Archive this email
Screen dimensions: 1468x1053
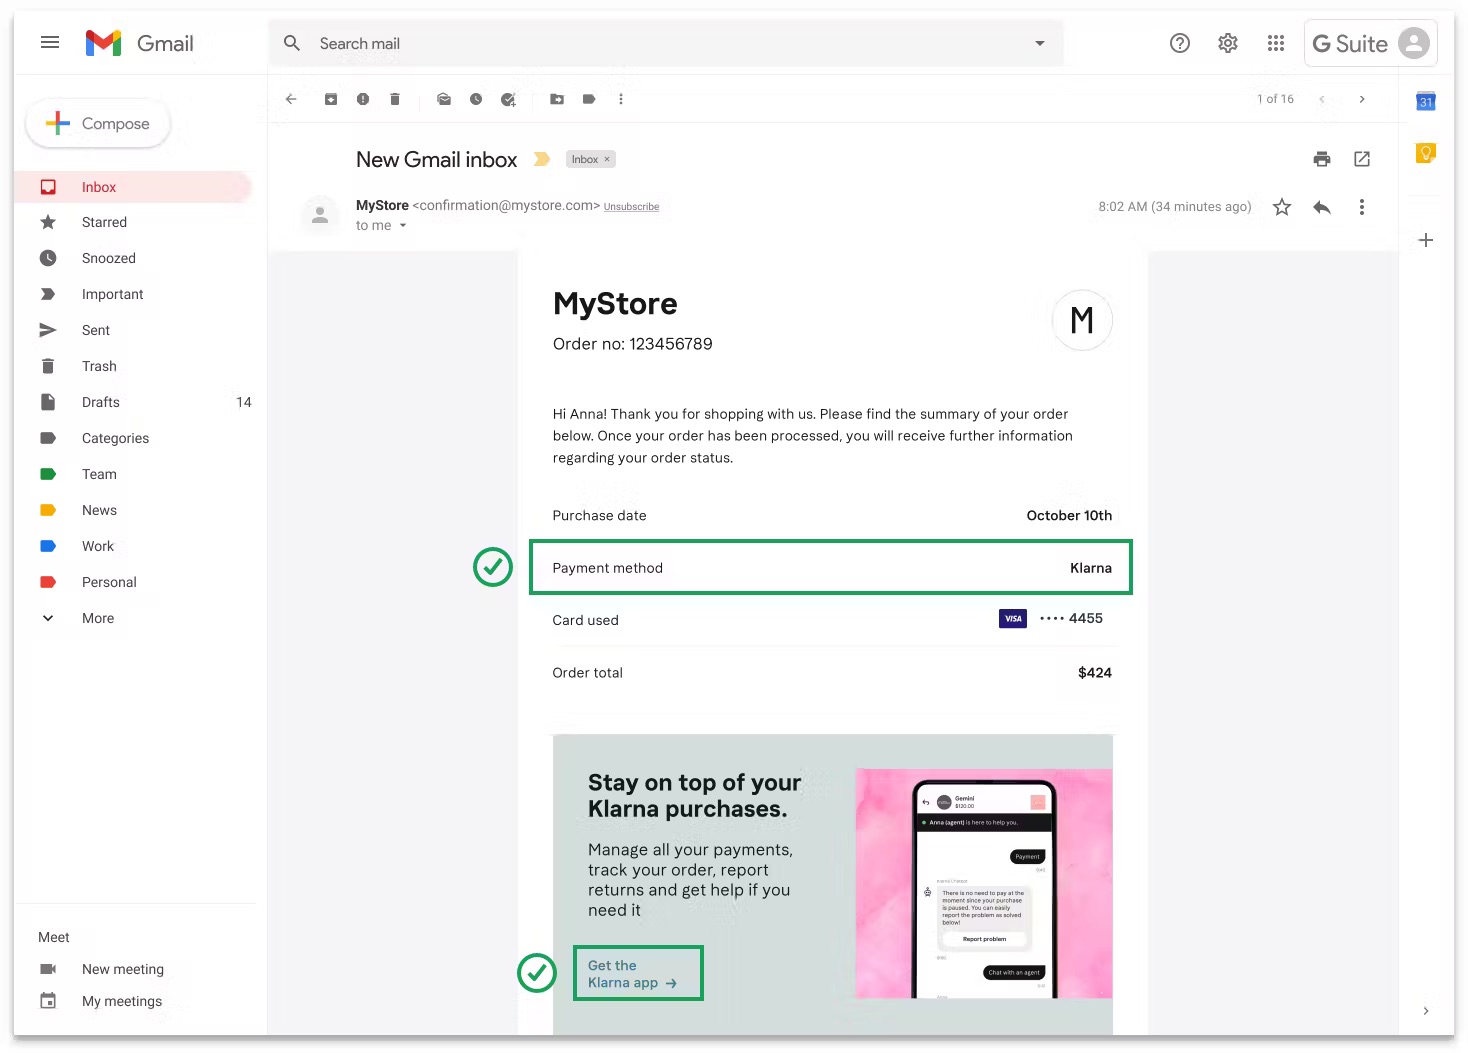pyautogui.click(x=331, y=99)
